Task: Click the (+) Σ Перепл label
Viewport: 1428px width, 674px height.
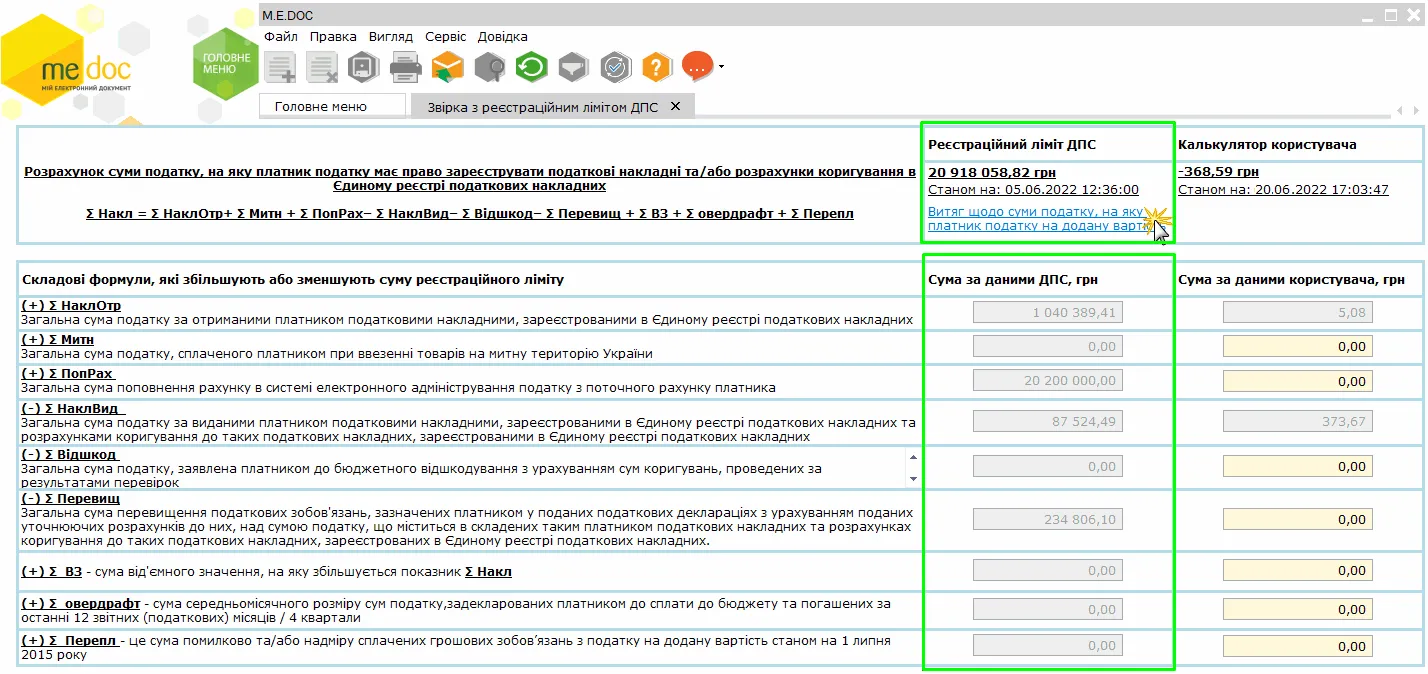Action: pyautogui.click(x=68, y=640)
